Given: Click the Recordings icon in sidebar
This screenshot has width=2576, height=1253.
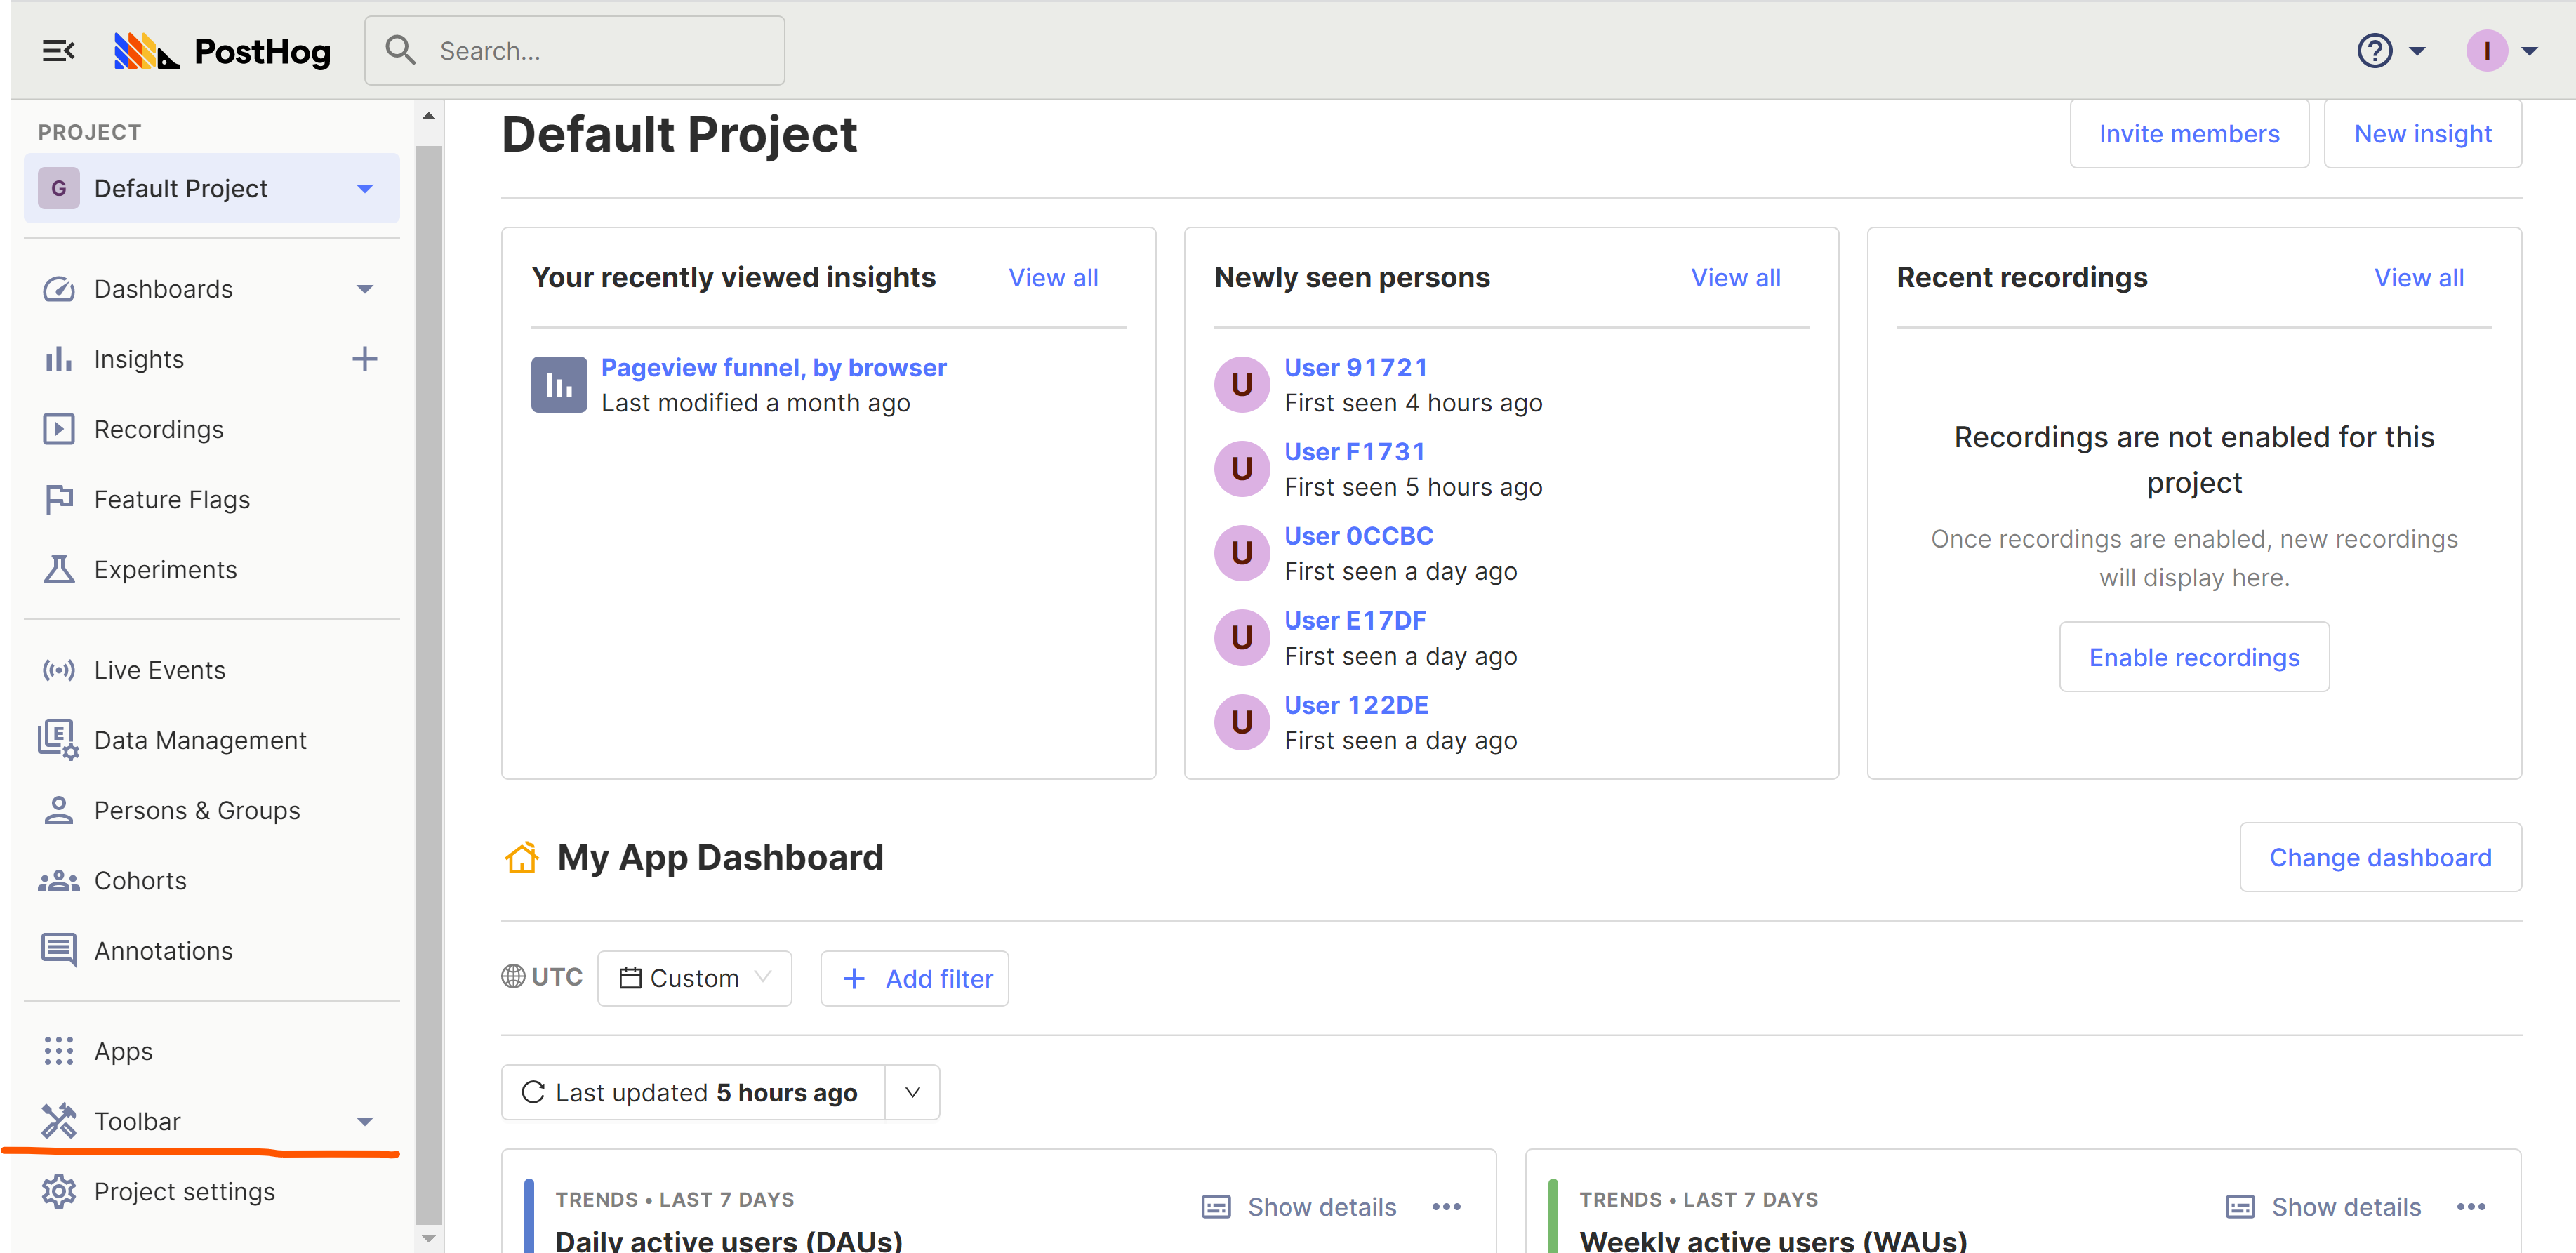Looking at the screenshot, I should pos(58,429).
